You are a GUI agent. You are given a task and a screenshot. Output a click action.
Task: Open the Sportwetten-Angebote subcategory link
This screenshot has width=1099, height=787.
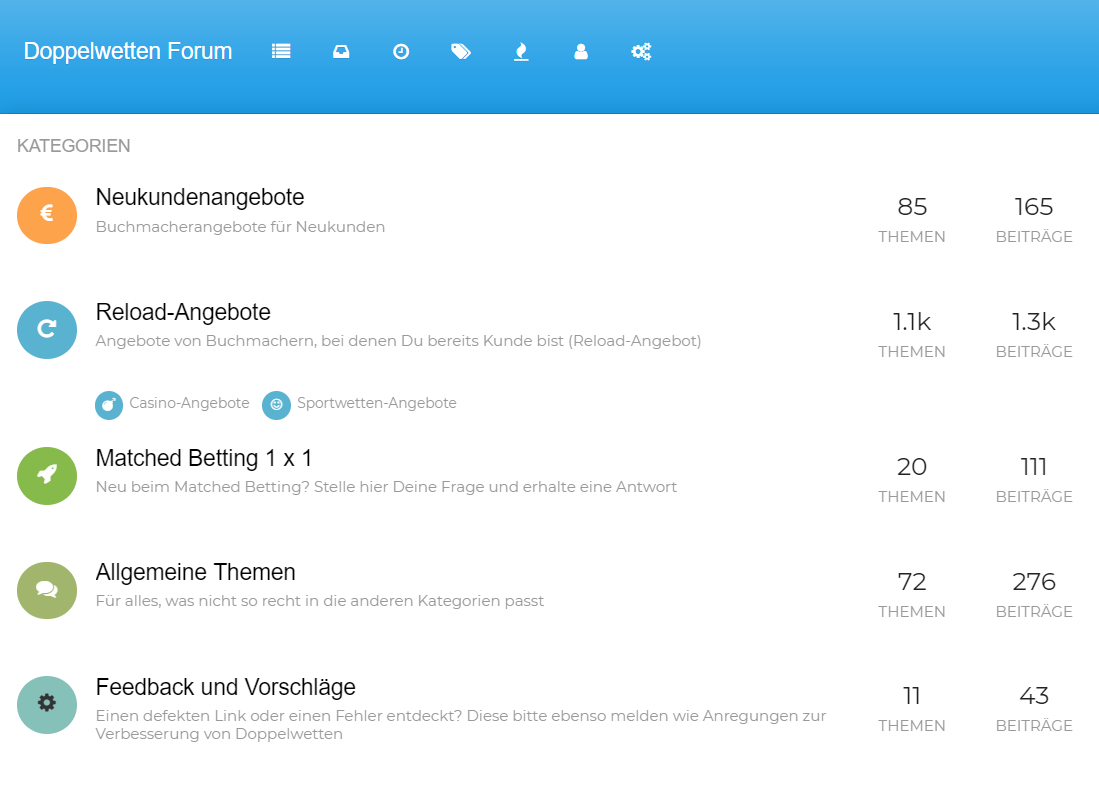pyautogui.click(x=376, y=403)
